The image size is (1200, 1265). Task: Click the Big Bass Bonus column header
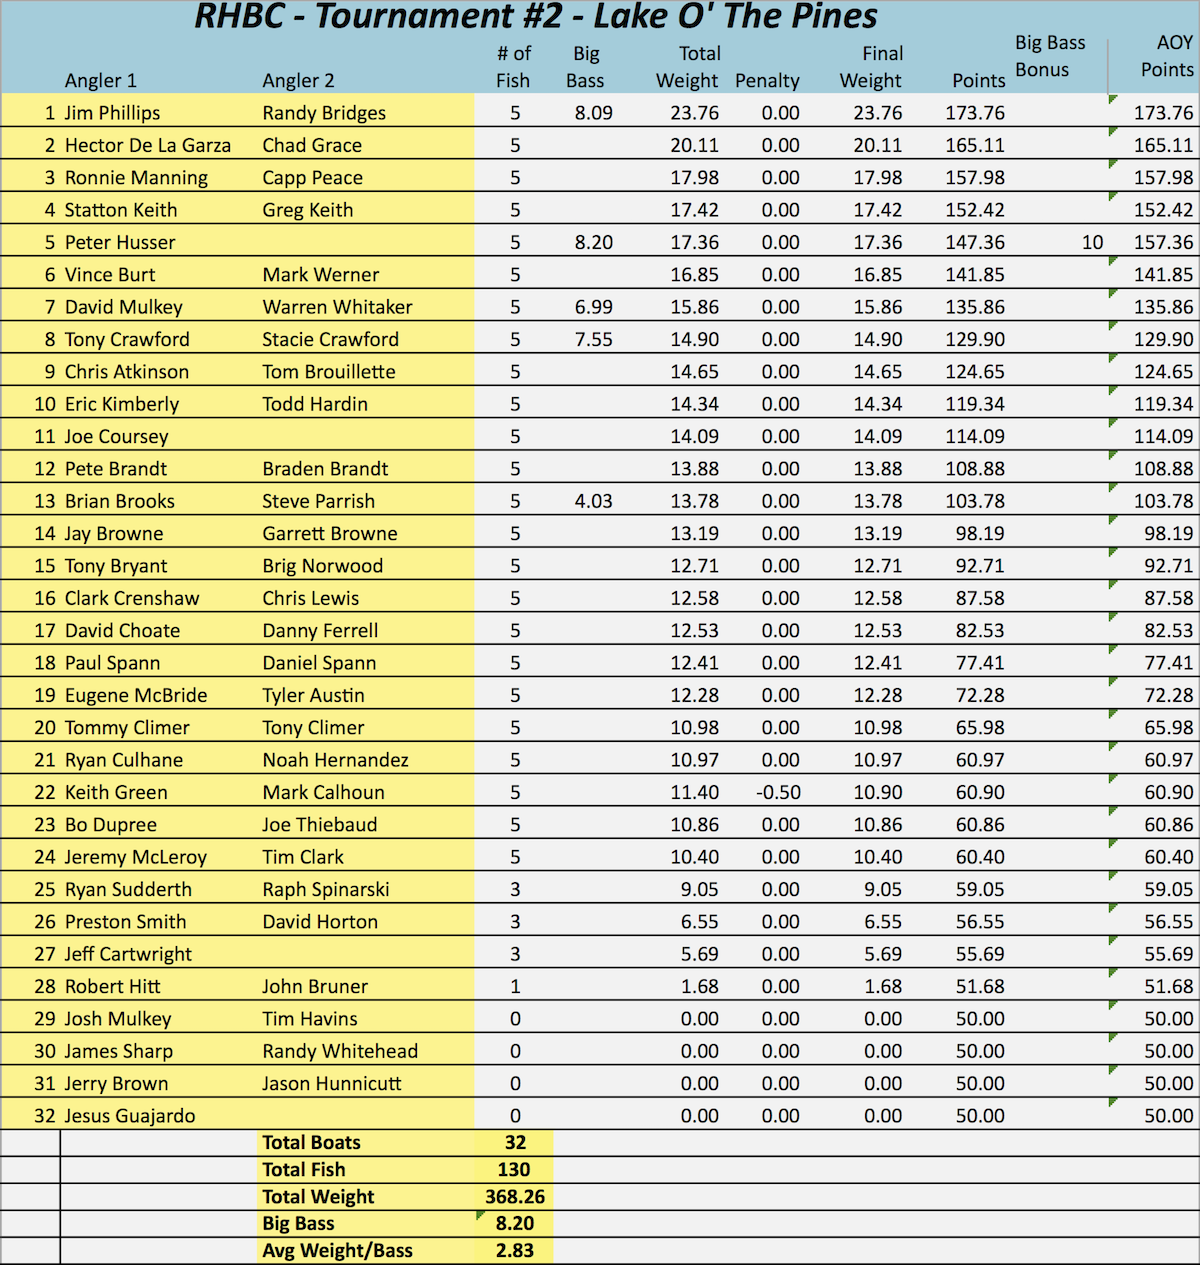click(x=1049, y=57)
